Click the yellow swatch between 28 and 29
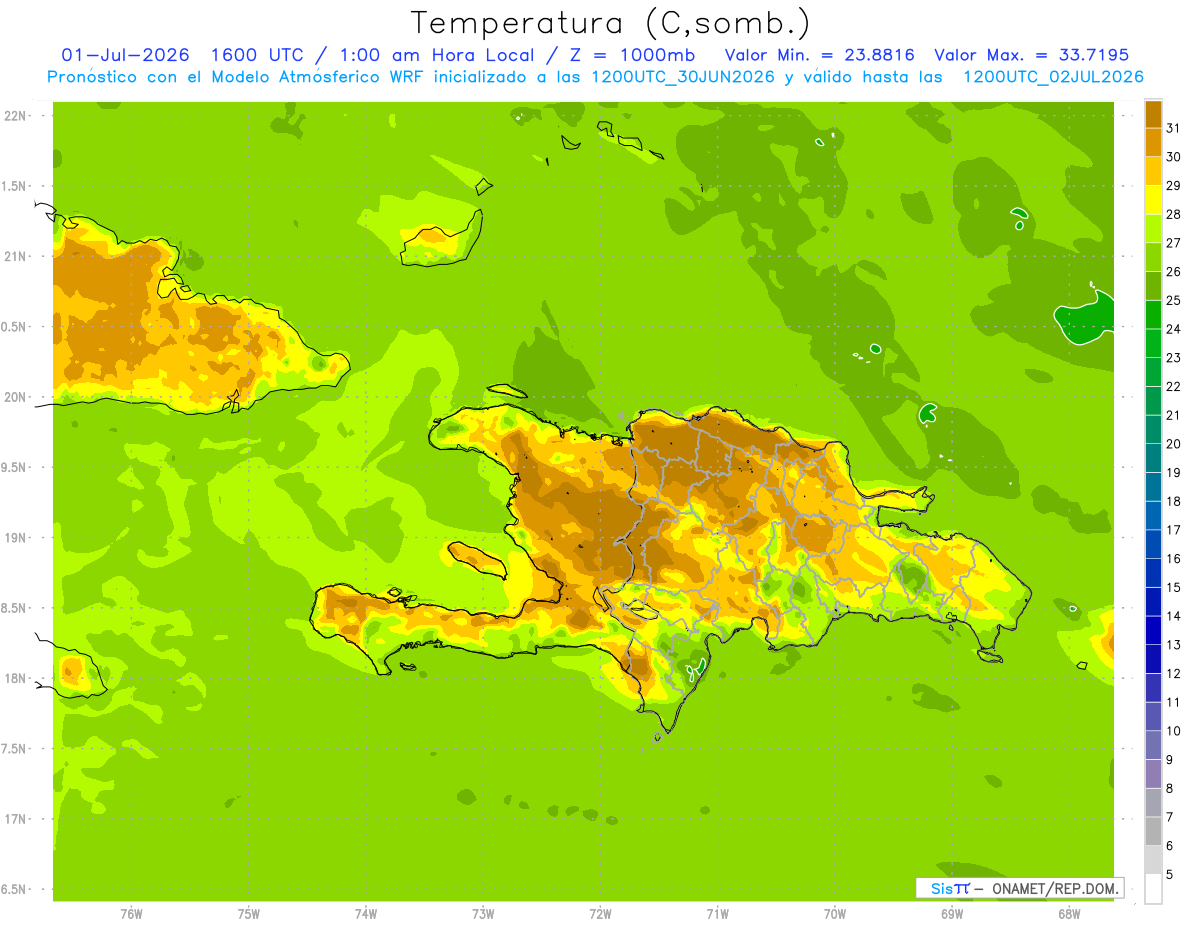 pyautogui.click(x=1153, y=200)
